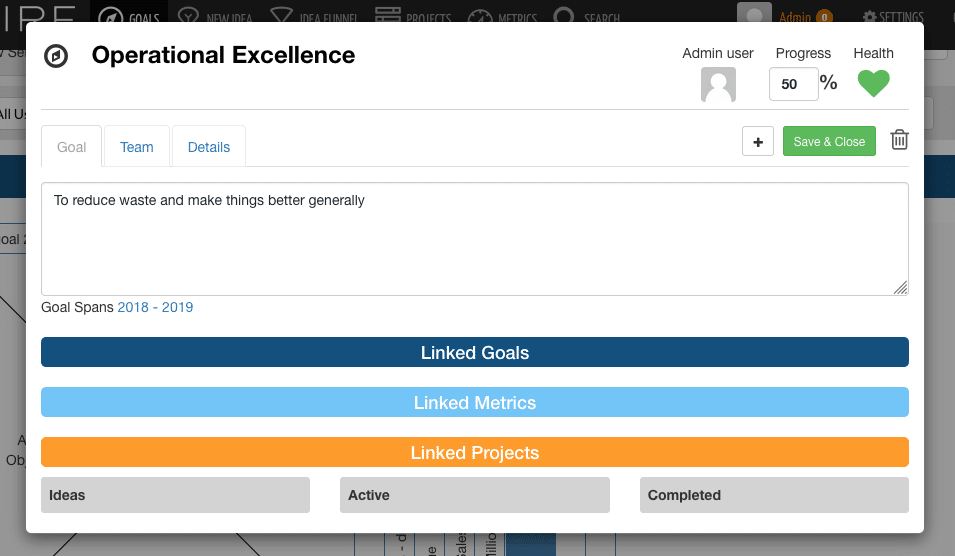Delete goal using the trash can icon
This screenshot has height=556, width=955.
coord(899,140)
